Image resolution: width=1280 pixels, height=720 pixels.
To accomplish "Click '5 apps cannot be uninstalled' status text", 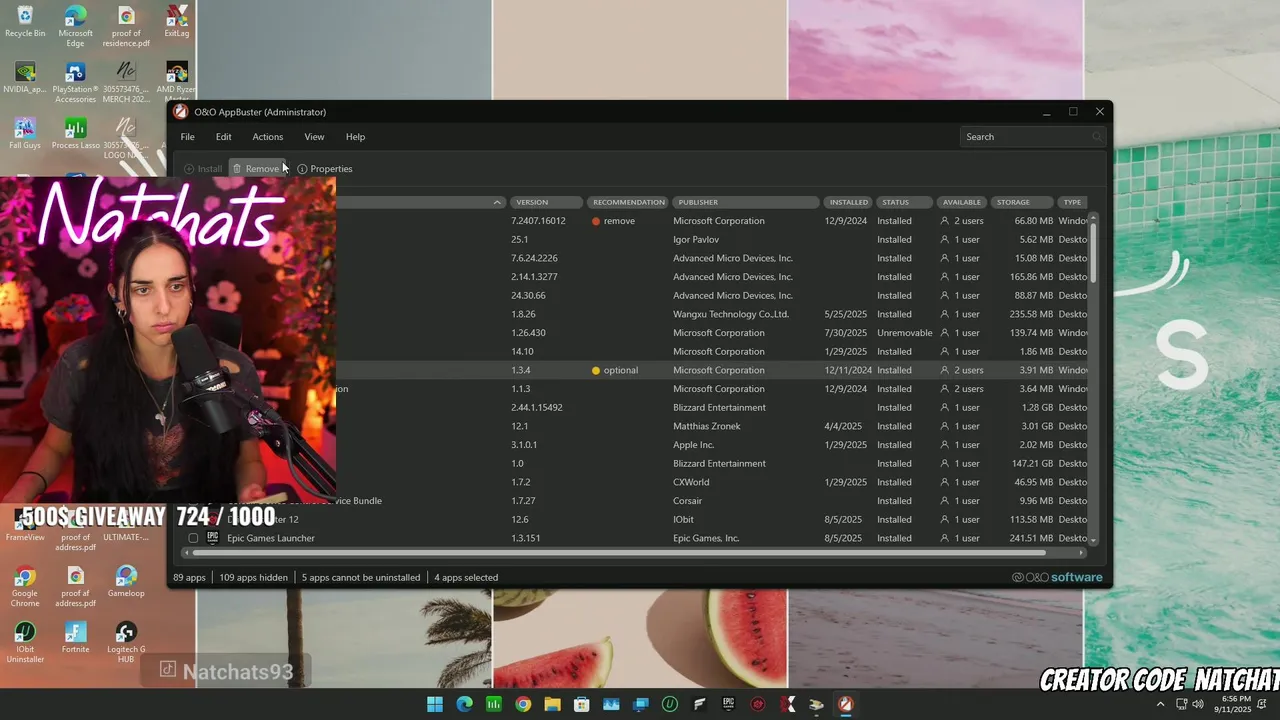I will coord(361,577).
